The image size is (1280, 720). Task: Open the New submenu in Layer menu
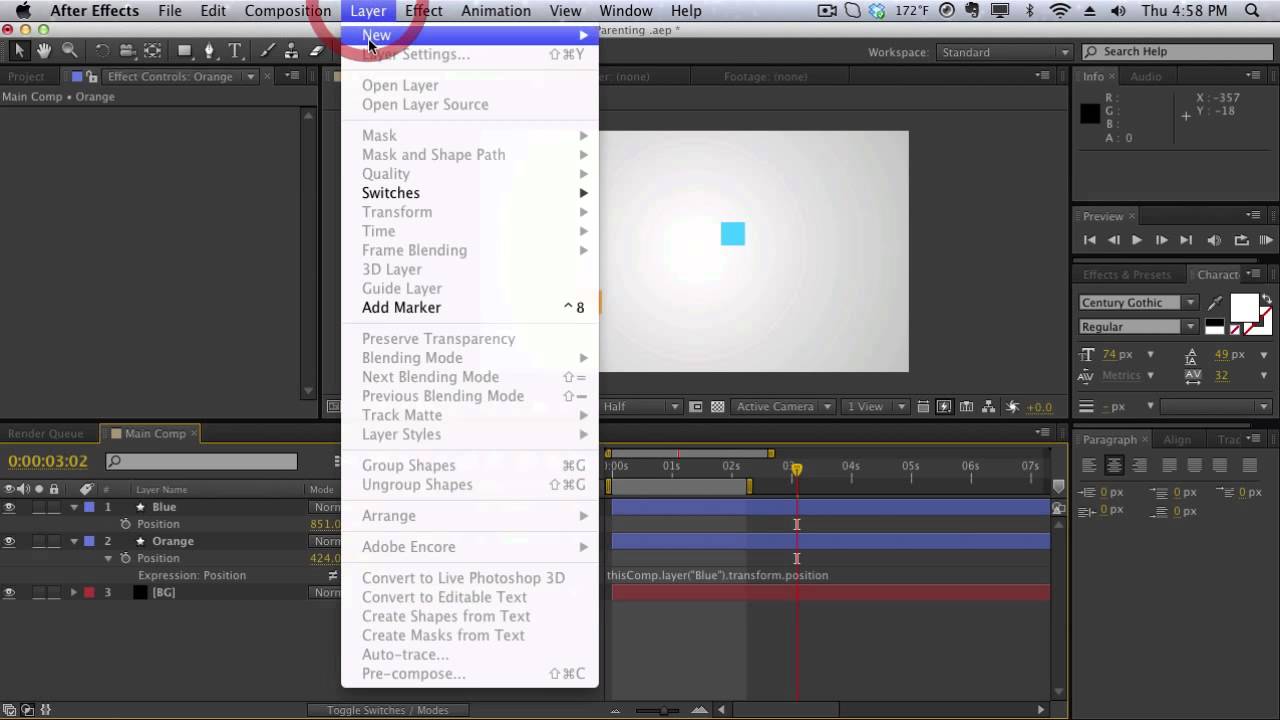tap(470, 35)
